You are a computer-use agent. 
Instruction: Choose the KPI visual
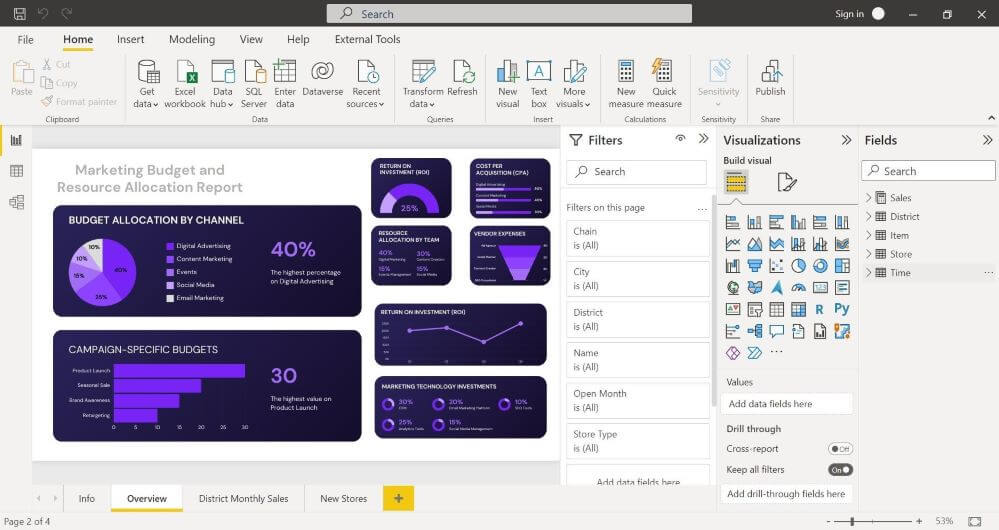pos(733,310)
